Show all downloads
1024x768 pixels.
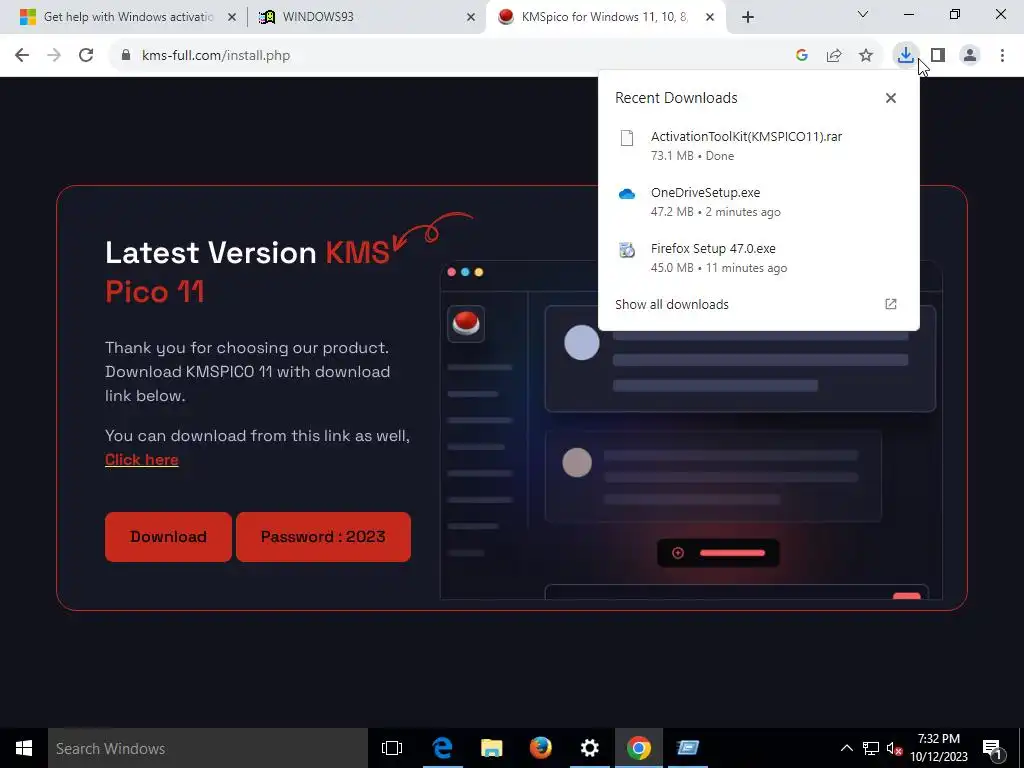pos(672,304)
